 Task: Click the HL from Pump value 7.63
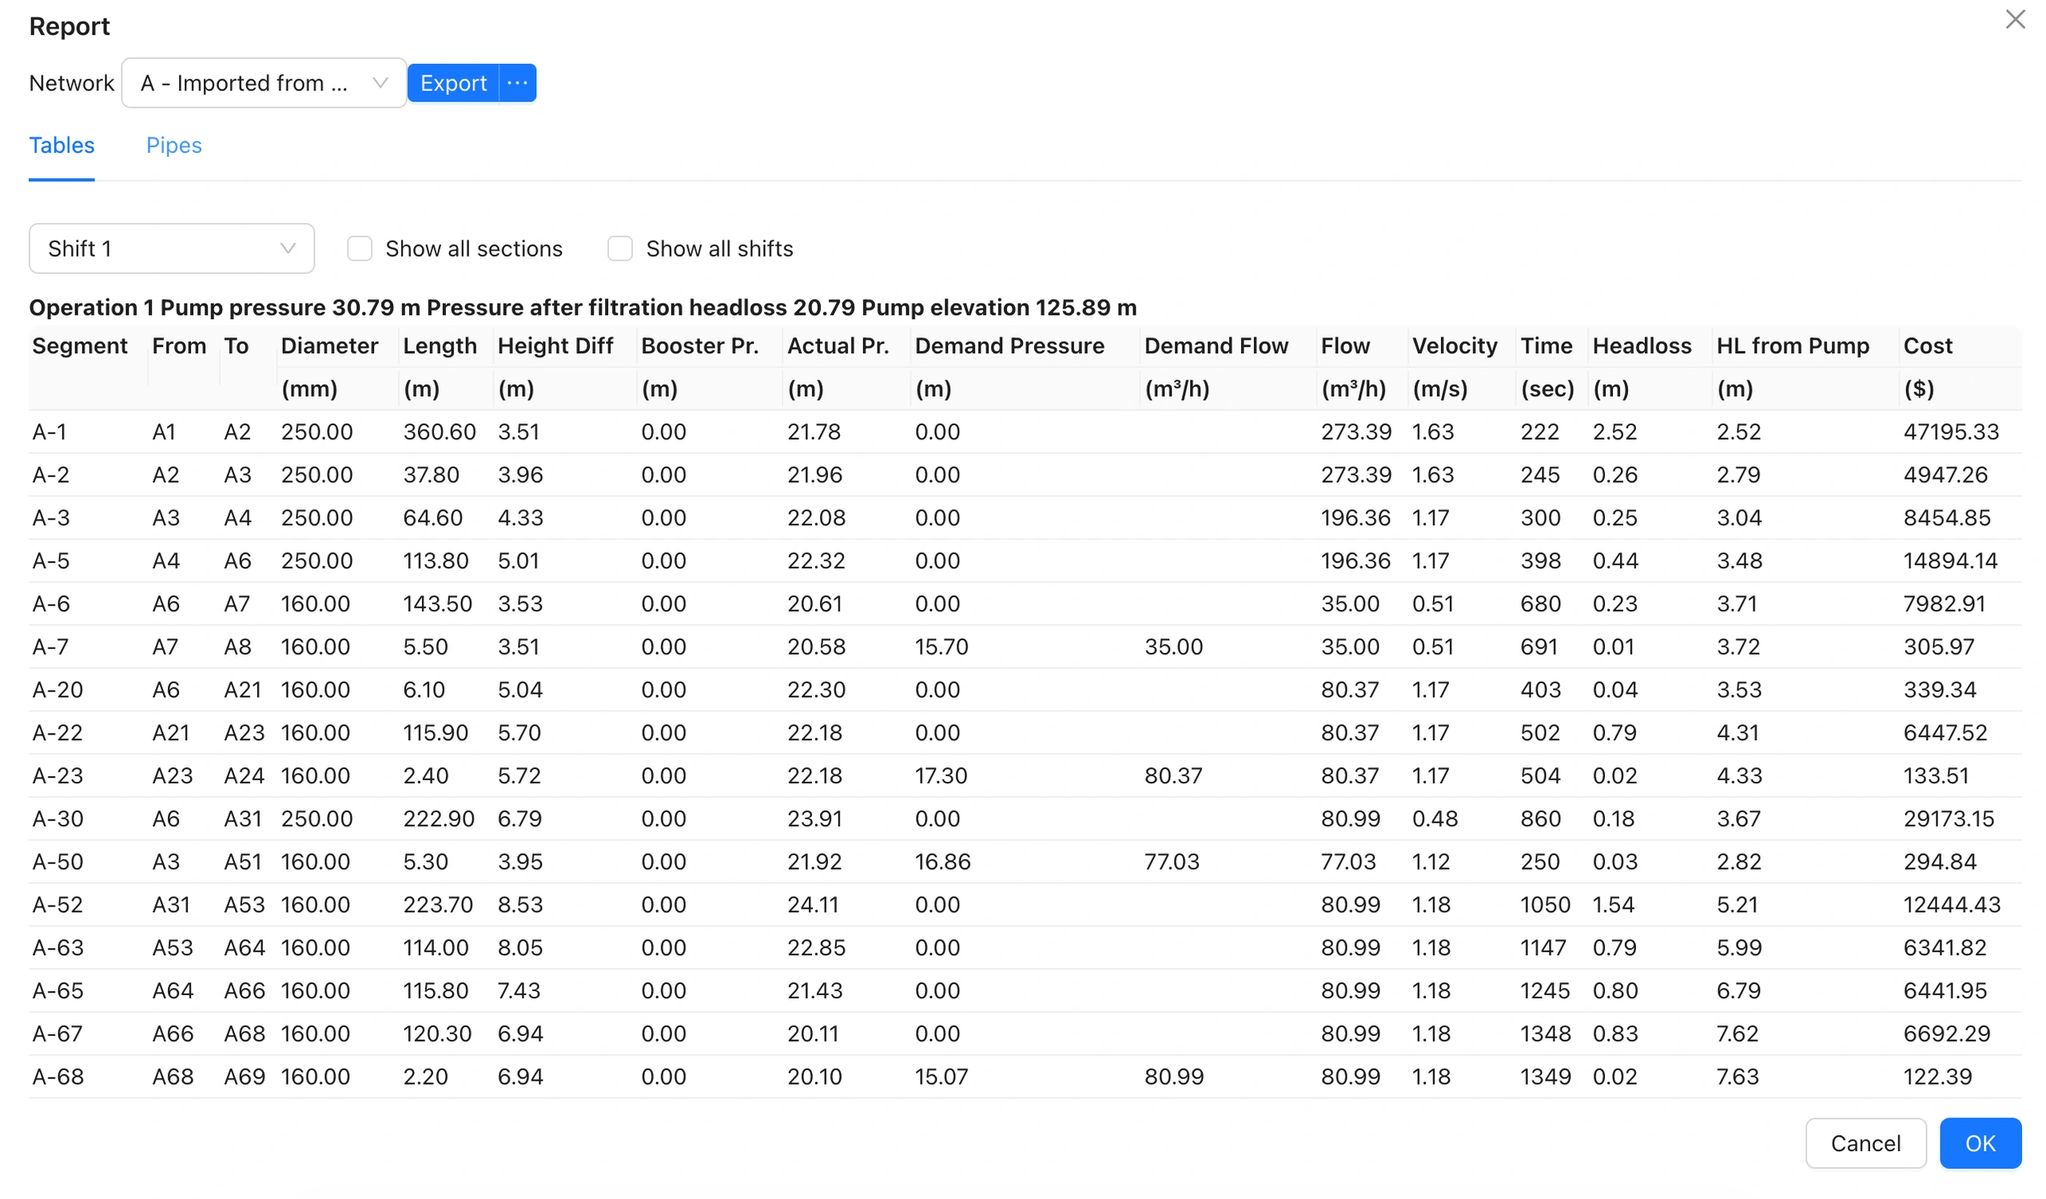click(x=1737, y=1077)
